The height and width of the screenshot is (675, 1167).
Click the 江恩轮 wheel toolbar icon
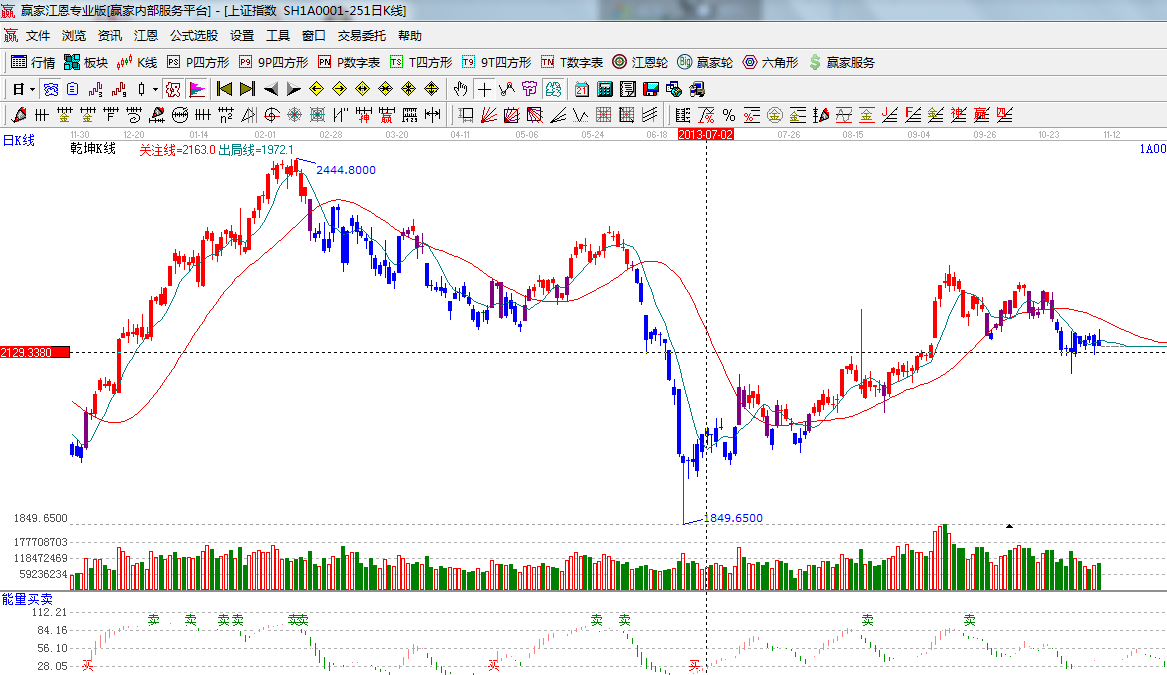tap(640, 62)
